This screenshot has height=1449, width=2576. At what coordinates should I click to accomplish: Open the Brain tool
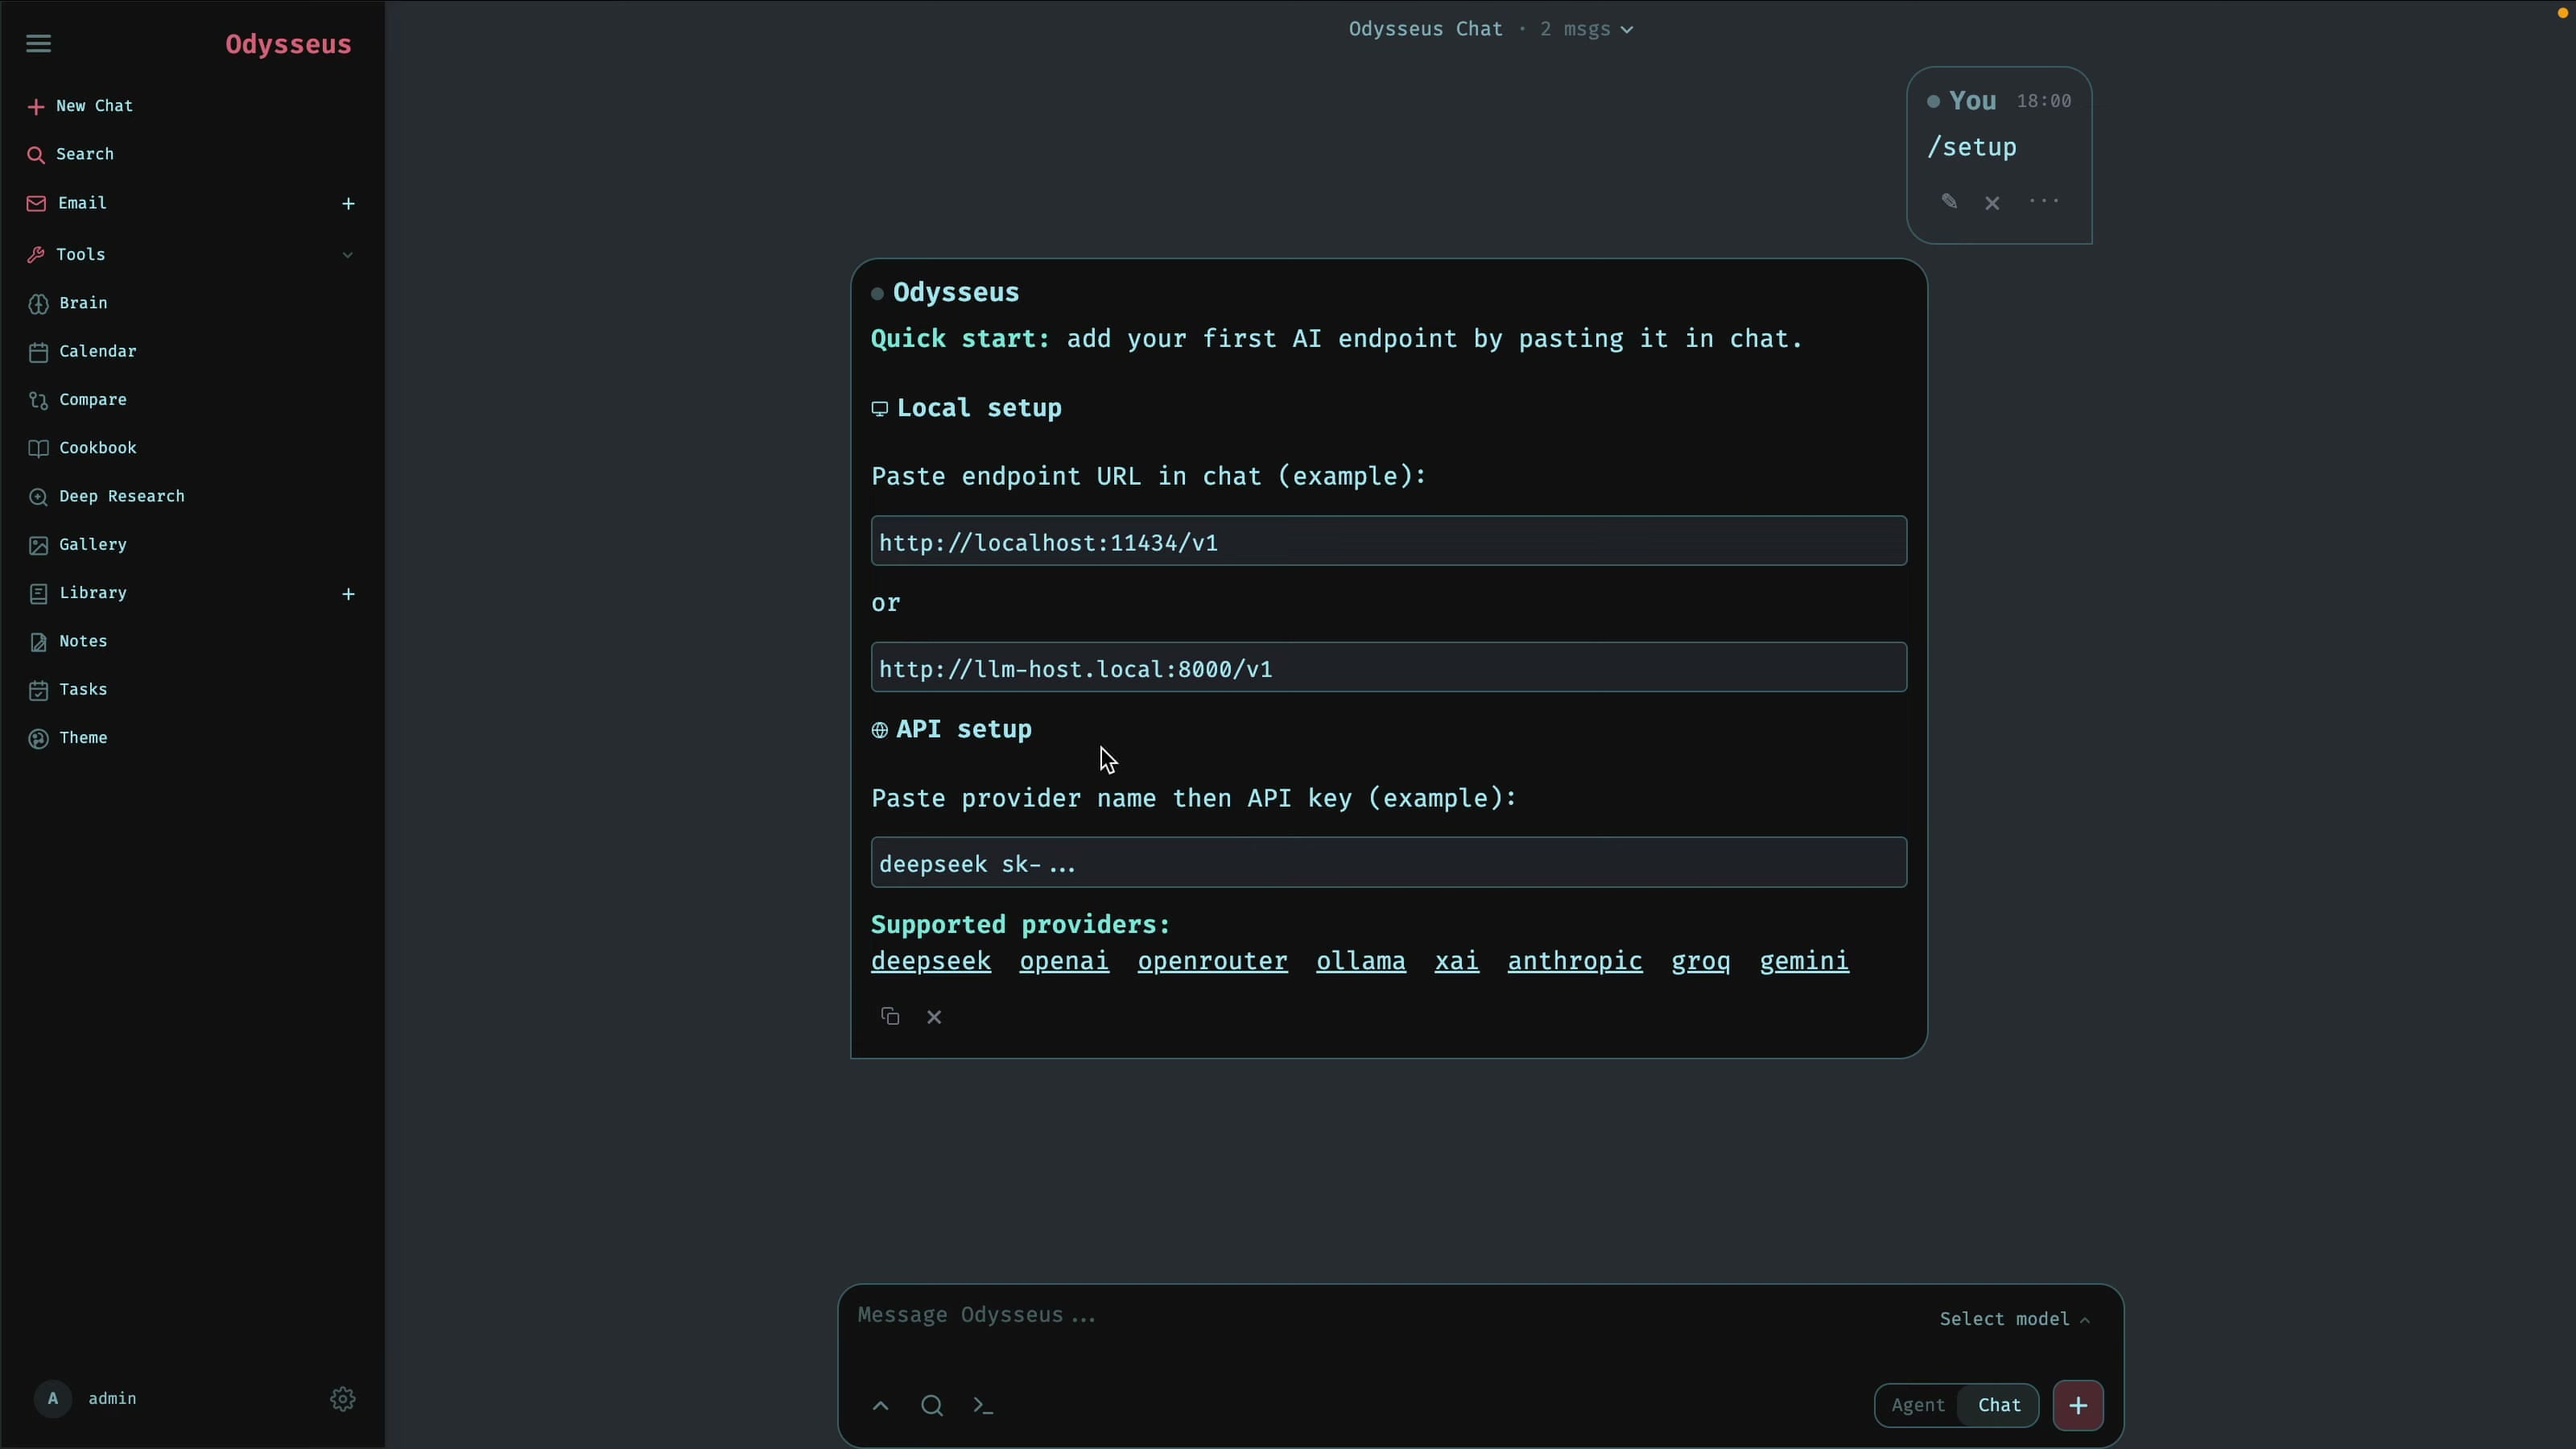pos(68,303)
